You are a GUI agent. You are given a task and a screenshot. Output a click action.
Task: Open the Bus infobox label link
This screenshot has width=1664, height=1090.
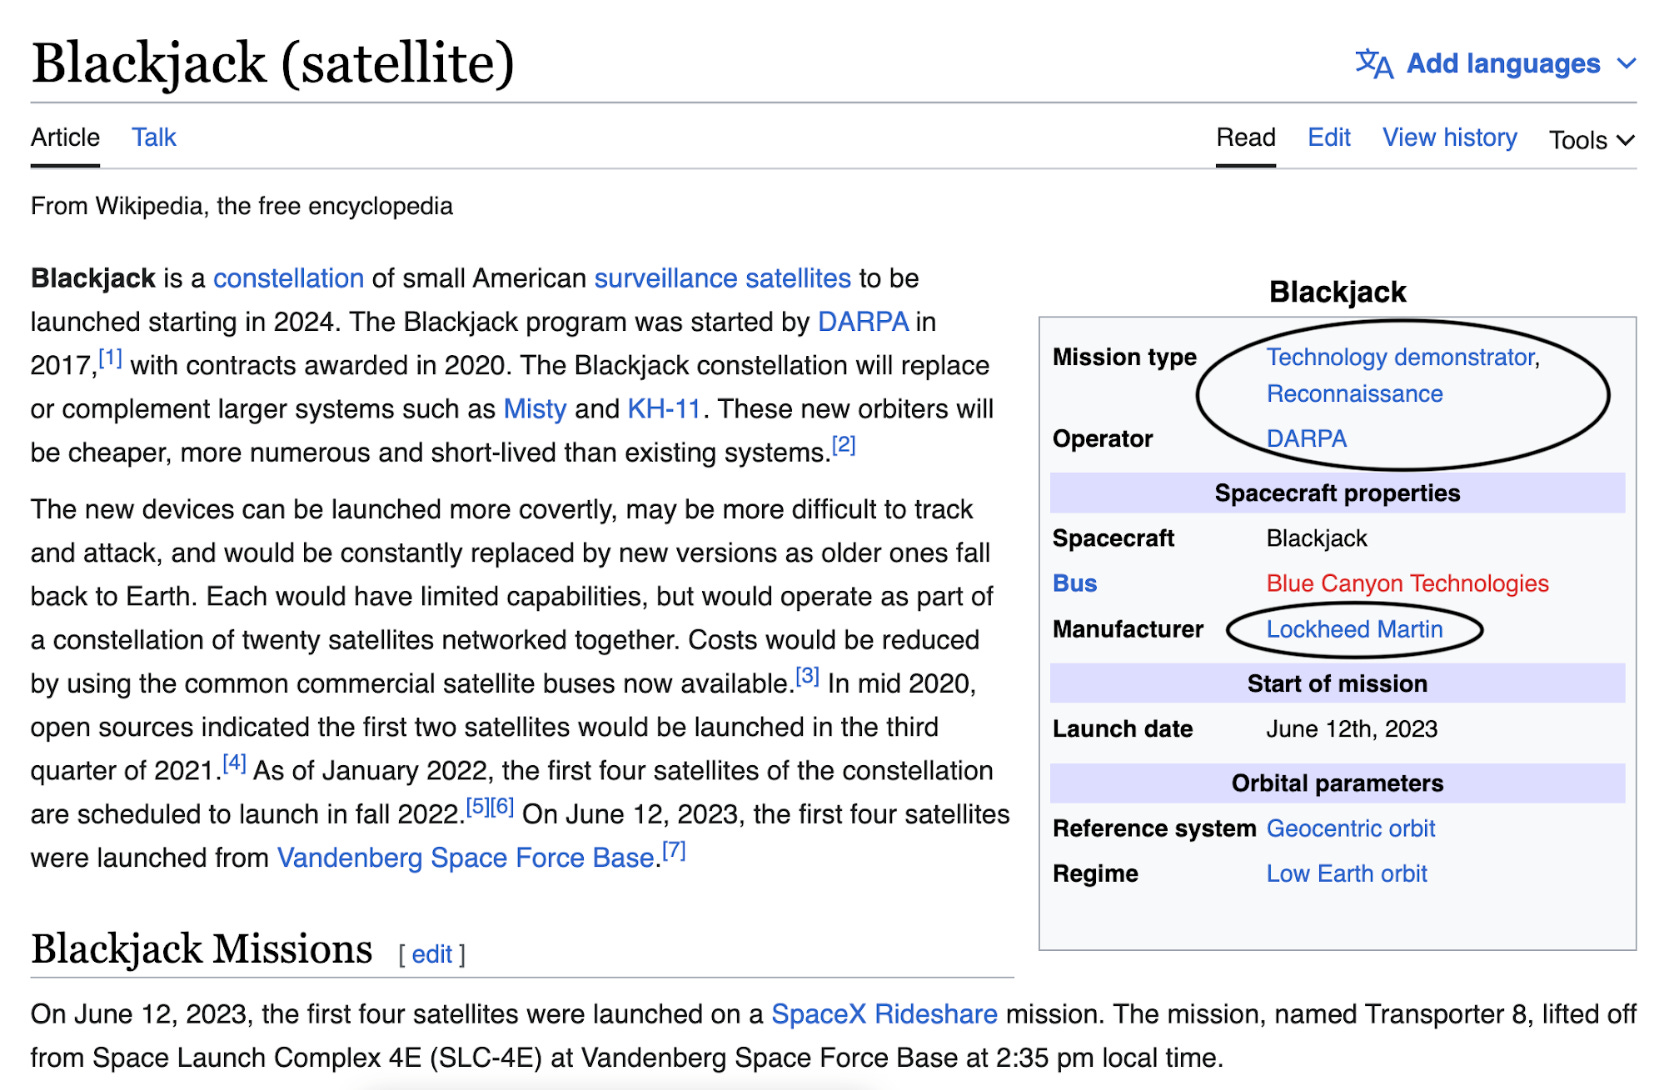[1075, 583]
